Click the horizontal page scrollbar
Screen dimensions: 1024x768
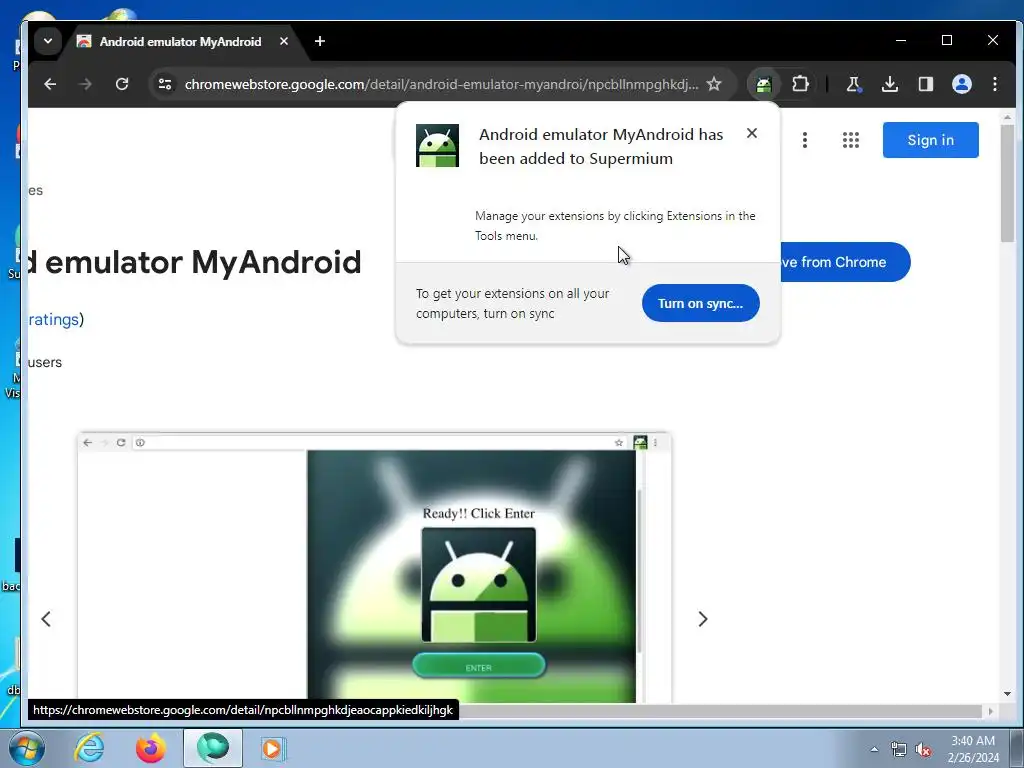point(718,711)
